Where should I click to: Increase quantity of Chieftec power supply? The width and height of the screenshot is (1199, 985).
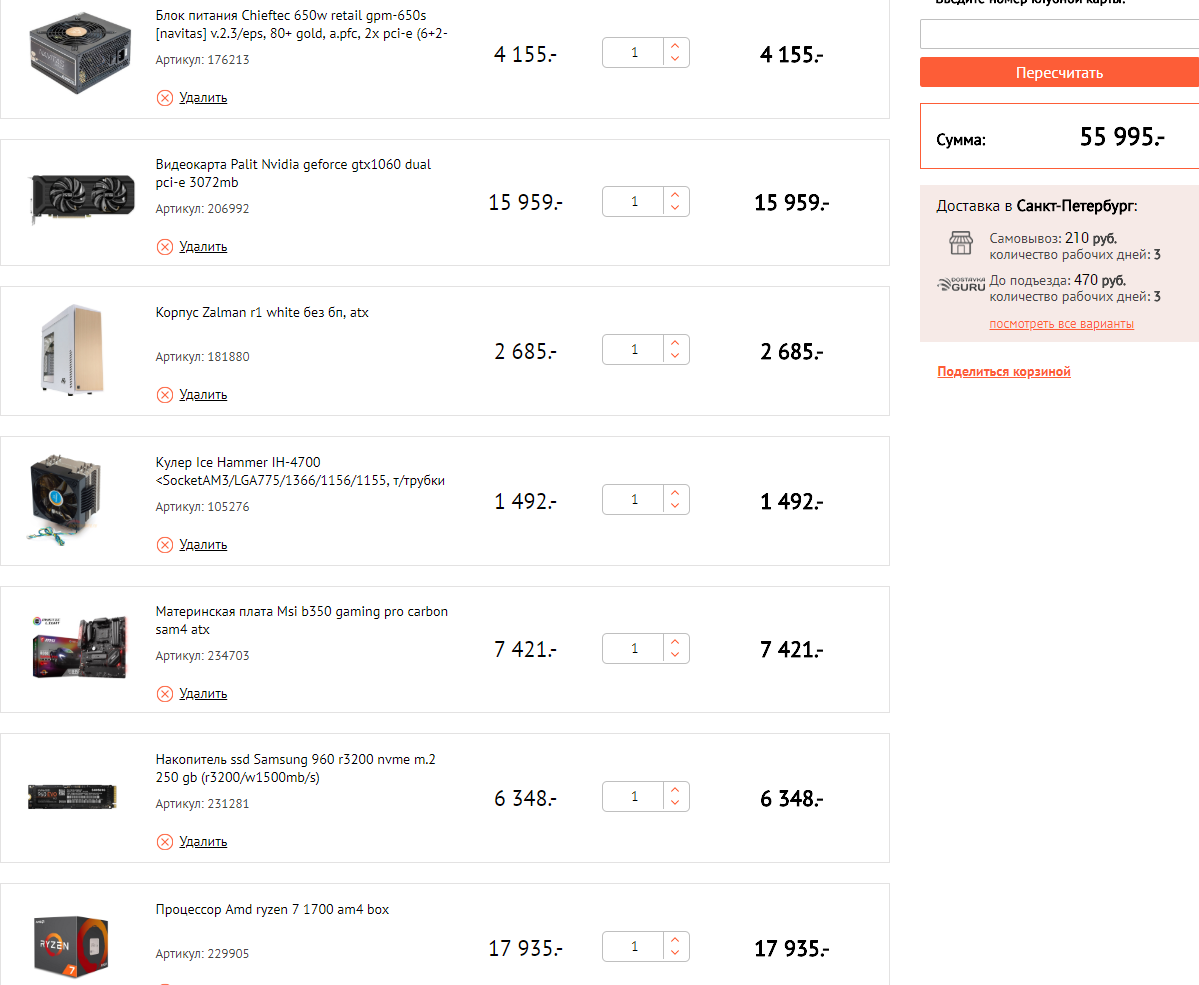point(675,46)
